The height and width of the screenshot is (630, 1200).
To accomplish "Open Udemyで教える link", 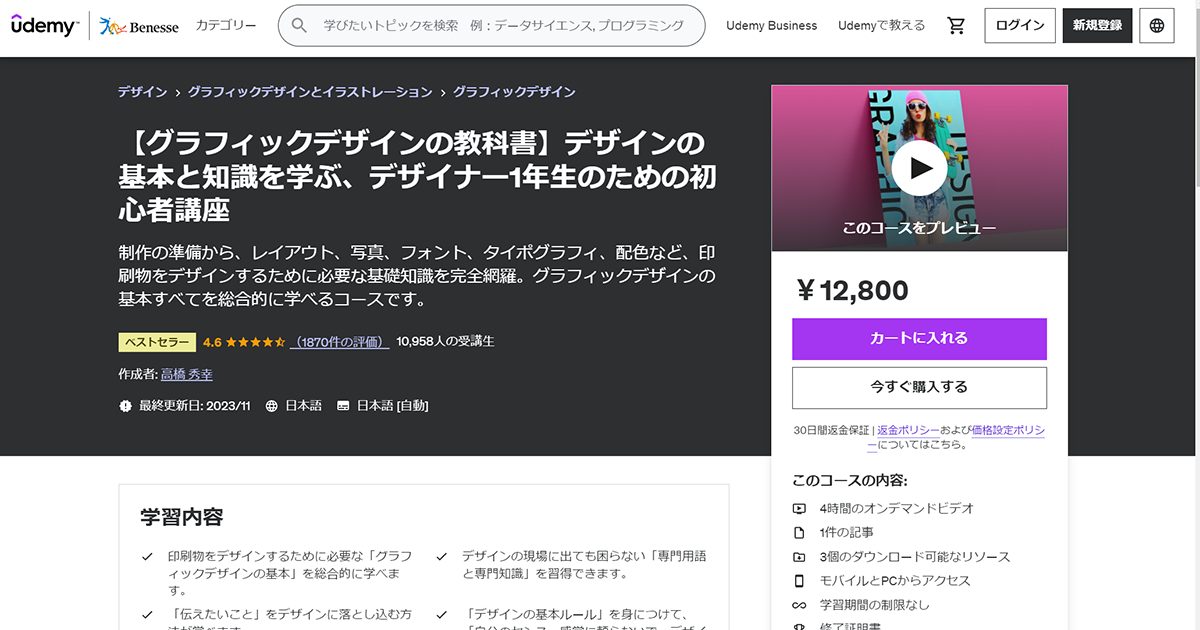I will point(881,26).
